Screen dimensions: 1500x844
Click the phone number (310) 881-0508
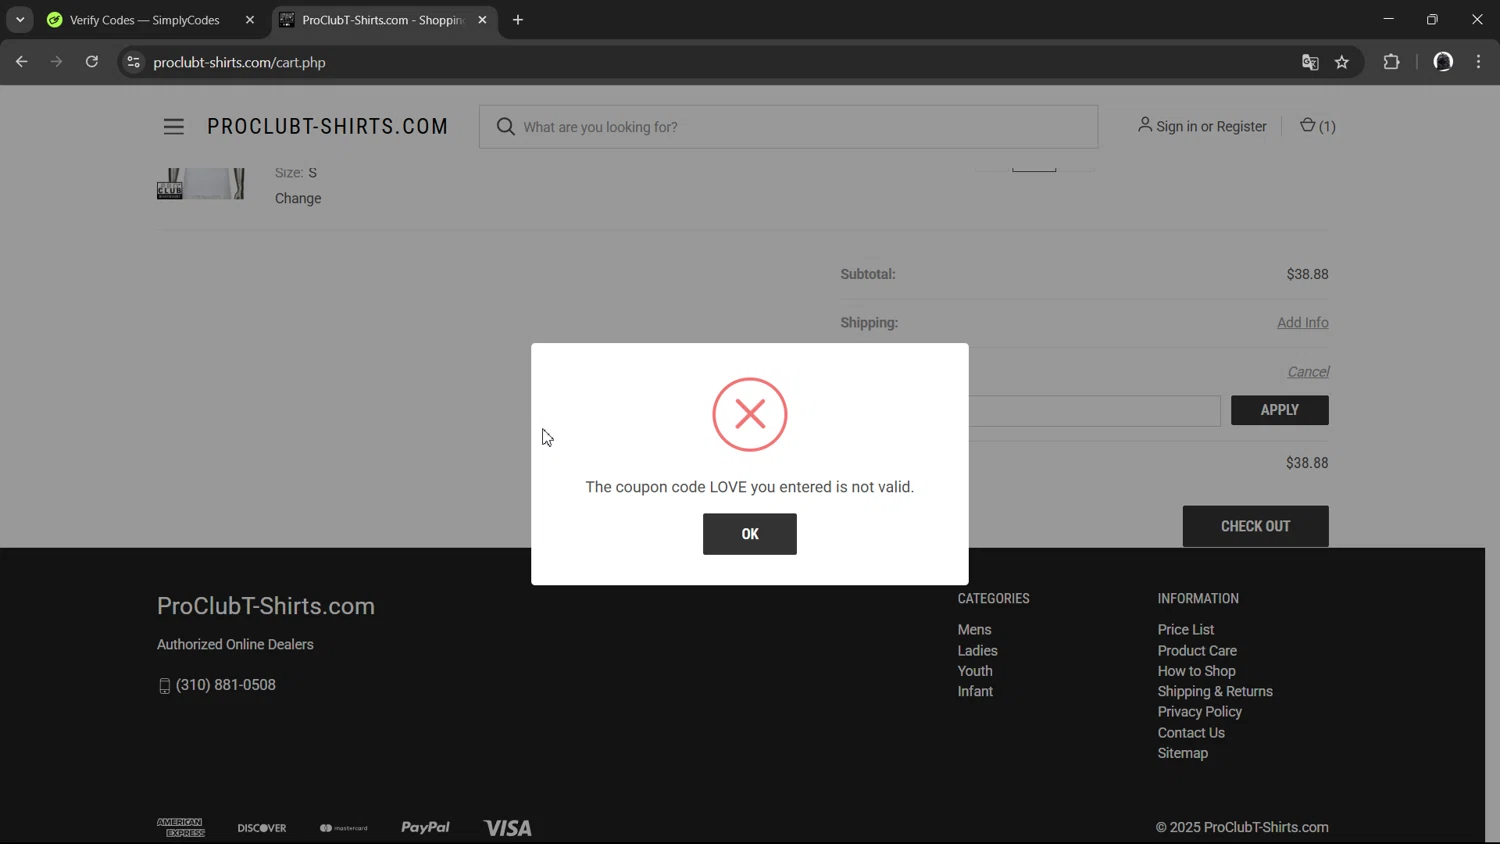225,685
